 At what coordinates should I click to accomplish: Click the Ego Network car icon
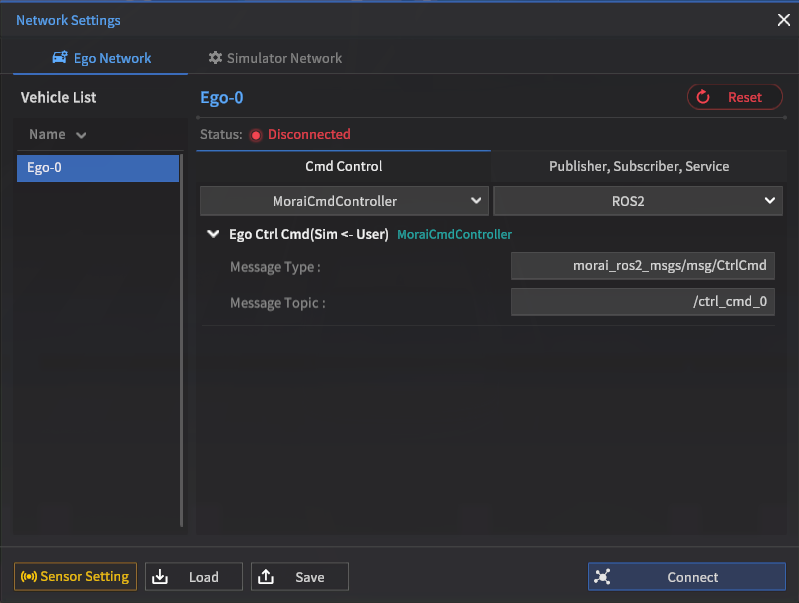(x=59, y=59)
